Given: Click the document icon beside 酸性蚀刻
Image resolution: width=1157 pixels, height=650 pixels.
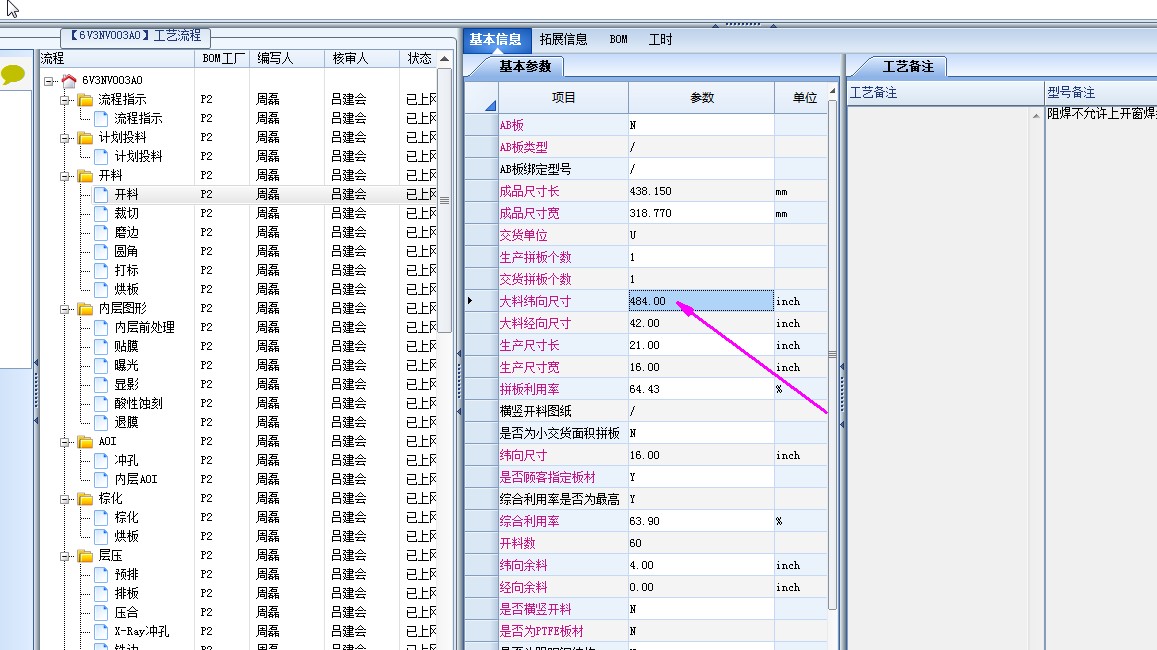Looking at the screenshot, I should [x=101, y=404].
